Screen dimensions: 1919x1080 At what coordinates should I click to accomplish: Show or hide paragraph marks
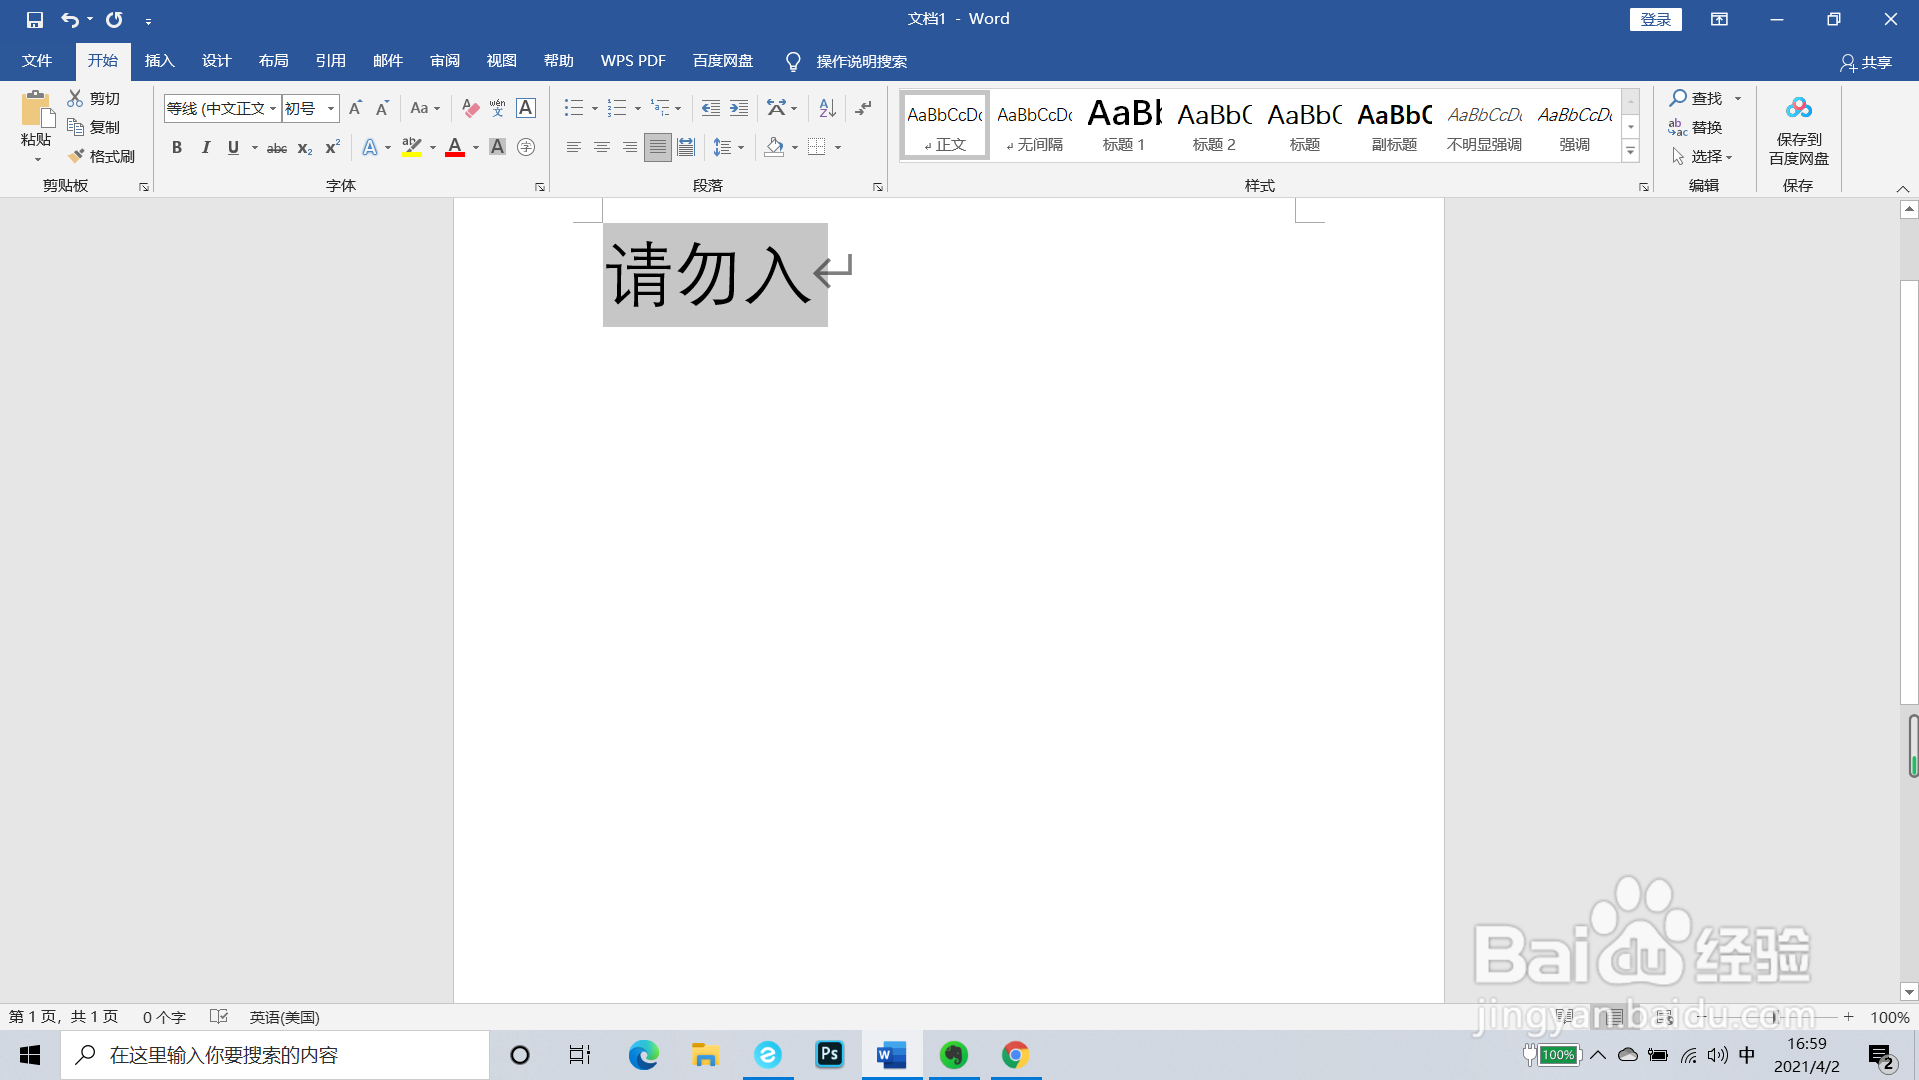[x=864, y=108]
